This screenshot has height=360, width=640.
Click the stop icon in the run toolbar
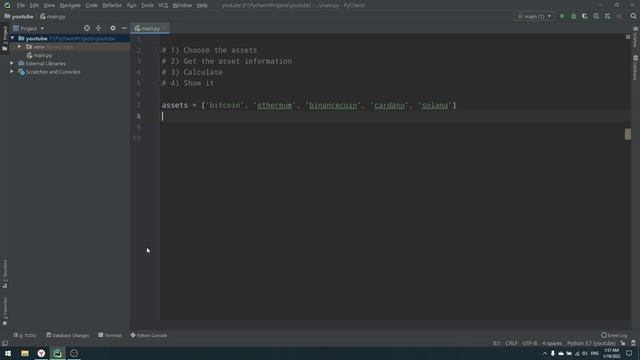point(619,16)
